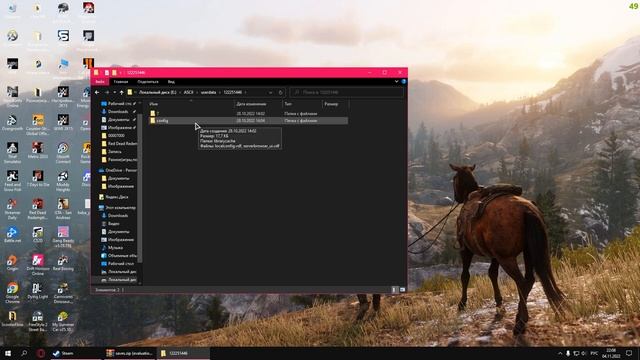Click the userdata breadcrumb segment
This screenshot has height=360, width=640.
click(x=209, y=92)
